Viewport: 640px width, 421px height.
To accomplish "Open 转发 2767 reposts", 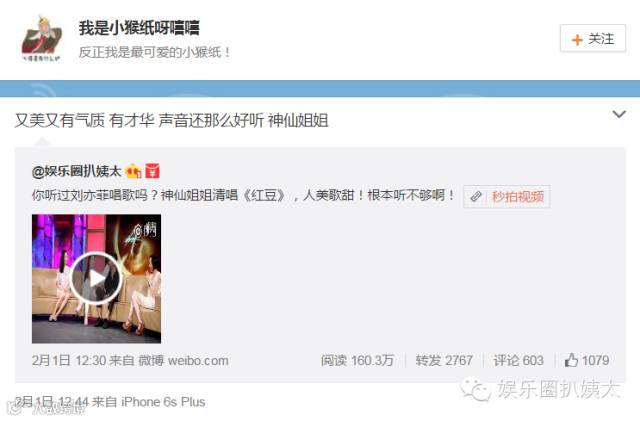I will pyautogui.click(x=444, y=360).
